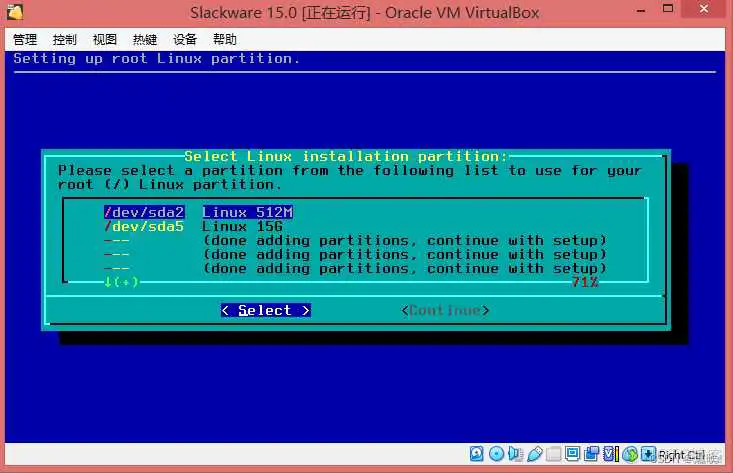Click the Right Ctrl host key label

coord(682,454)
